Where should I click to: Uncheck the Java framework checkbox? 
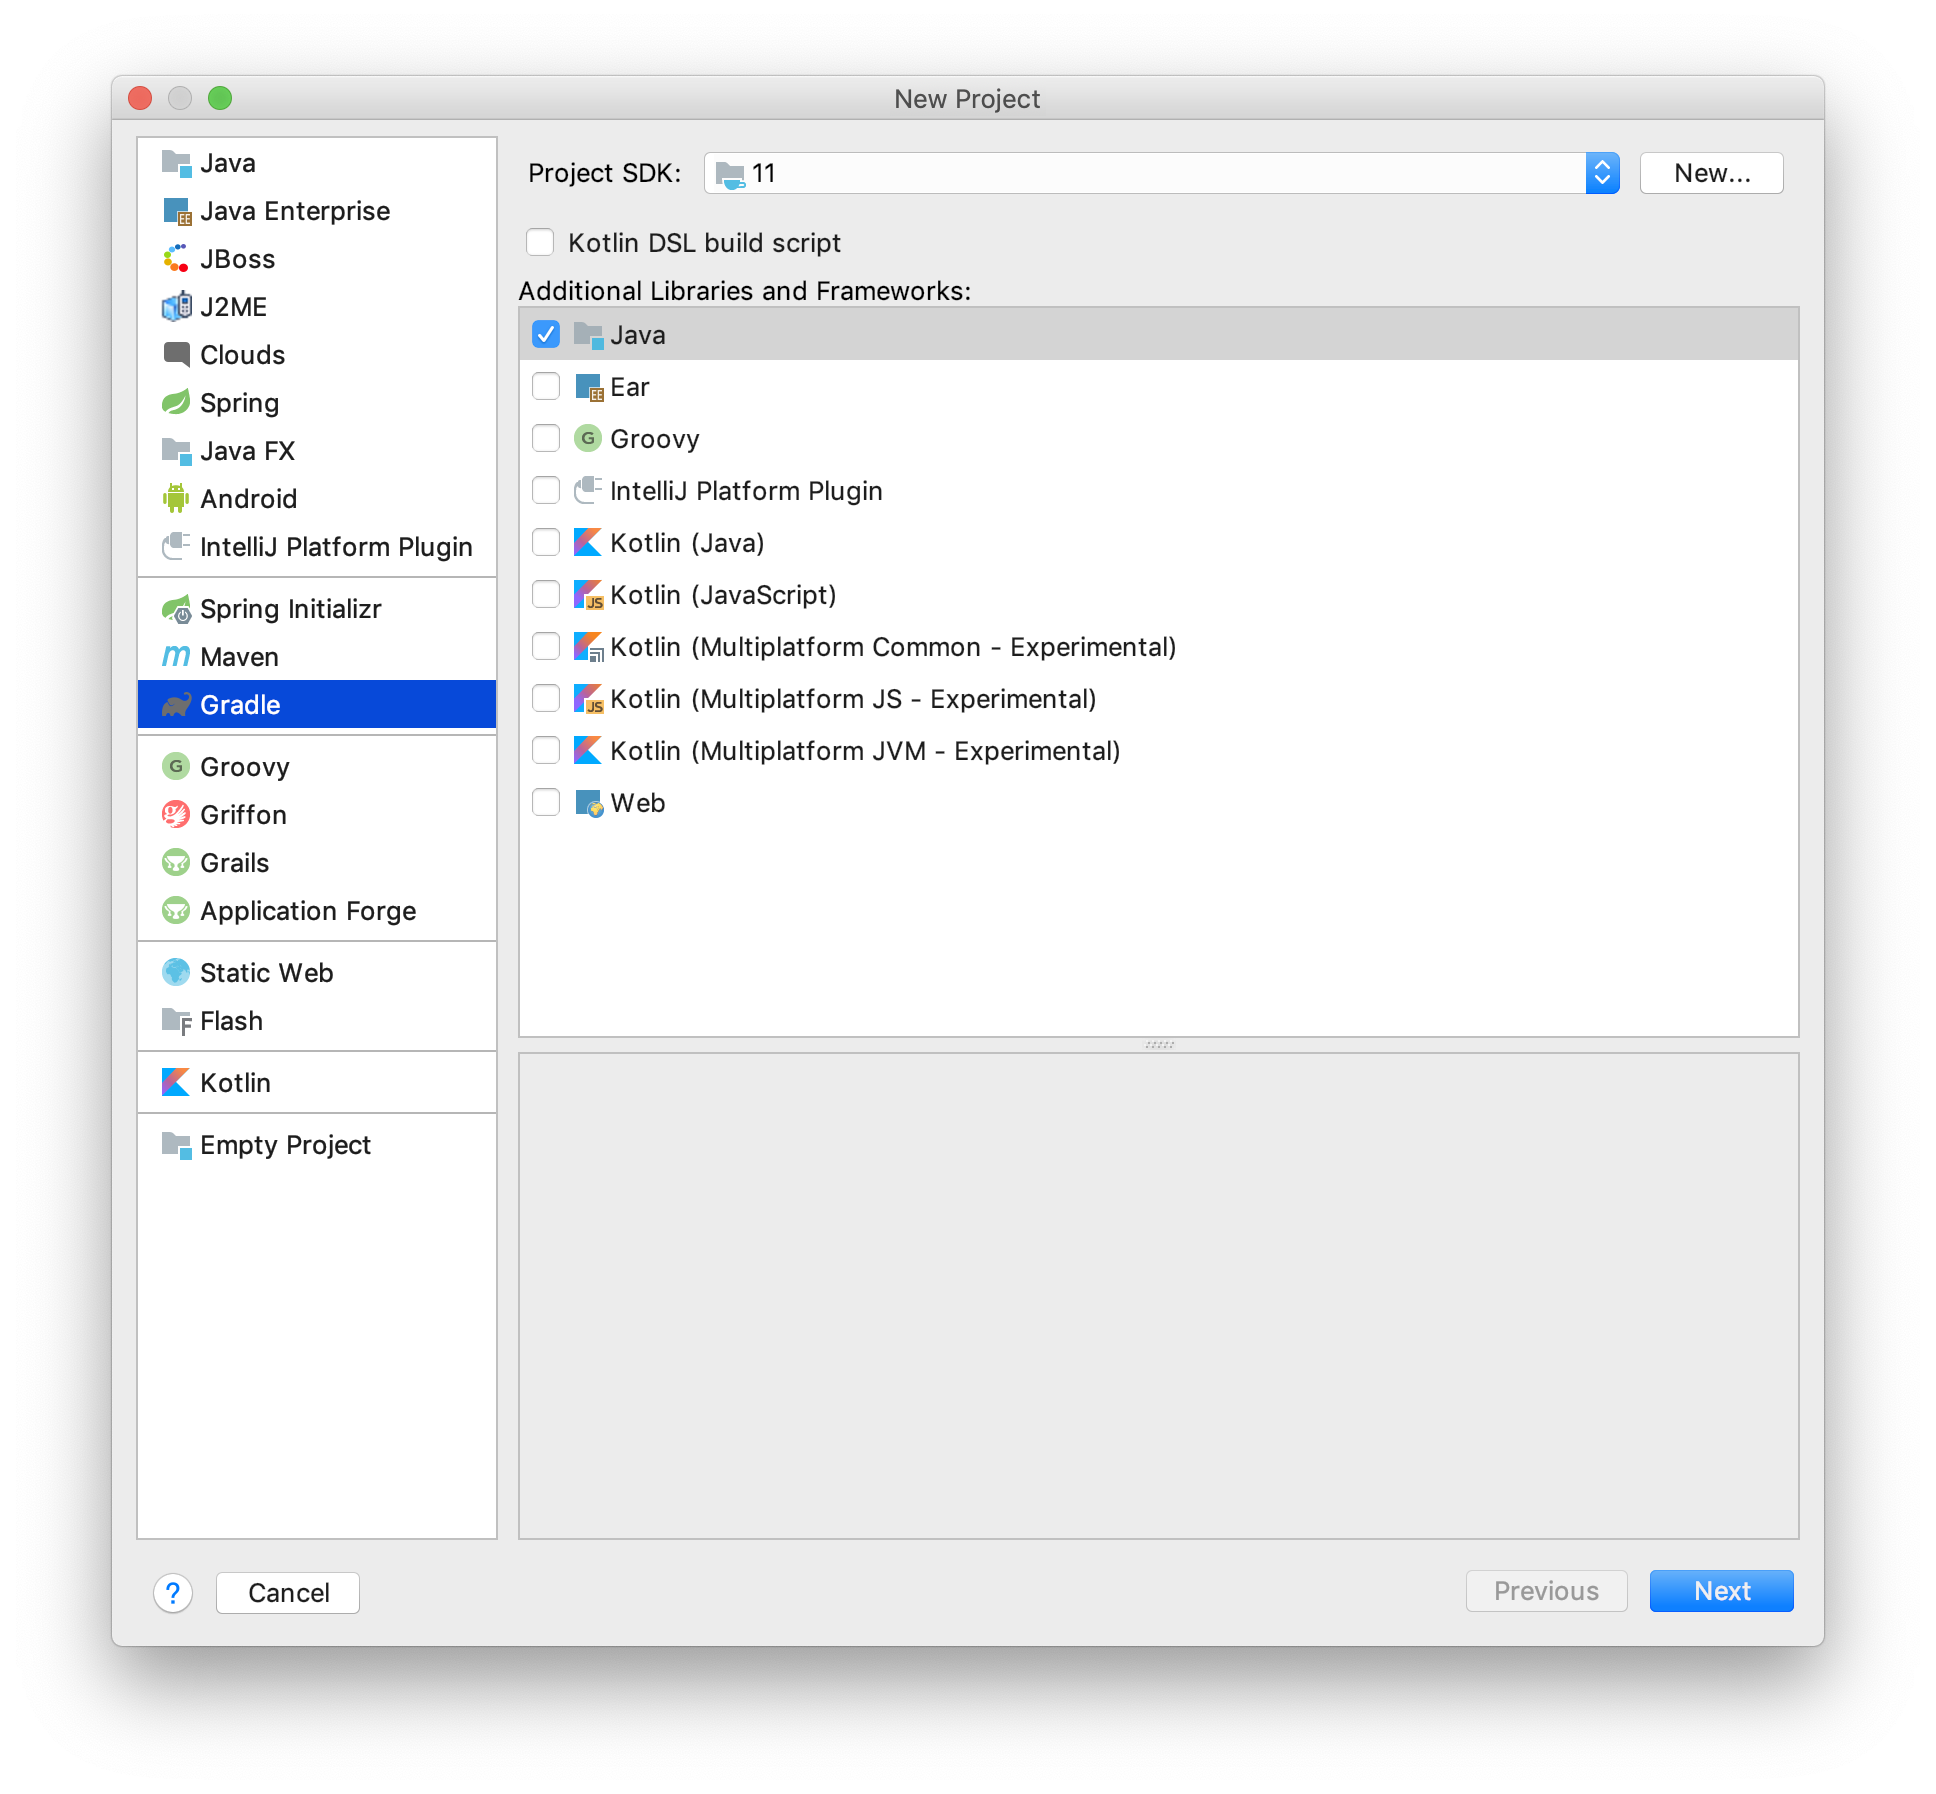(546, 335)
